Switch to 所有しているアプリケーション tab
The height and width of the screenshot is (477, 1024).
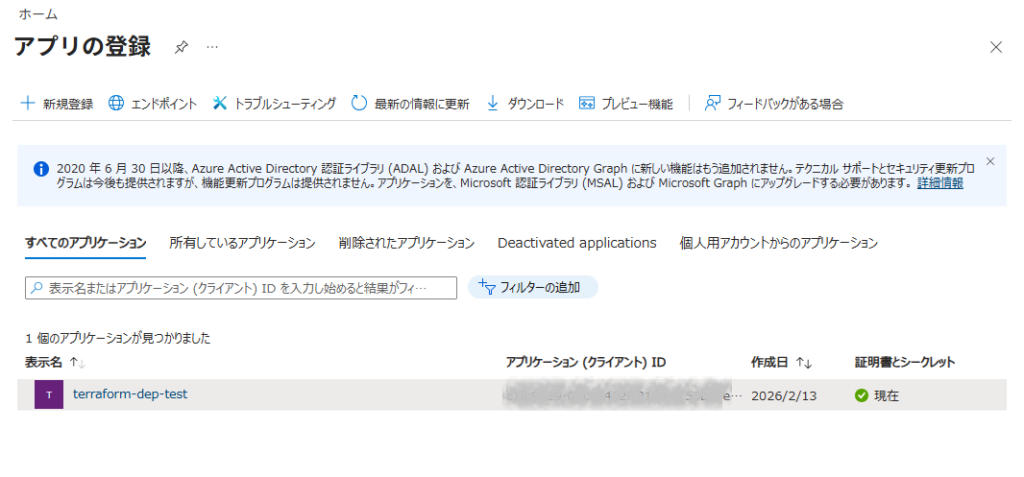pyautogui.click(x=242, y=243)
